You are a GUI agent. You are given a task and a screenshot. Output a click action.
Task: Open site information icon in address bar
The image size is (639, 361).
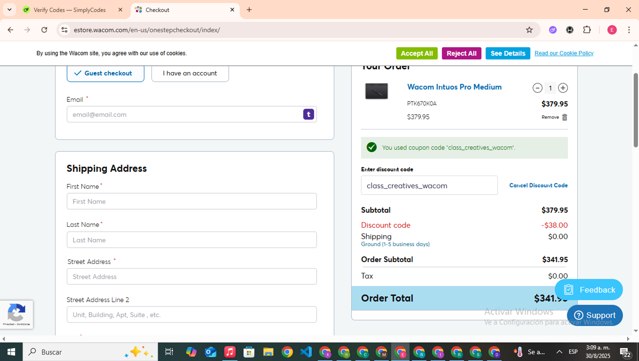coord(64,30)
